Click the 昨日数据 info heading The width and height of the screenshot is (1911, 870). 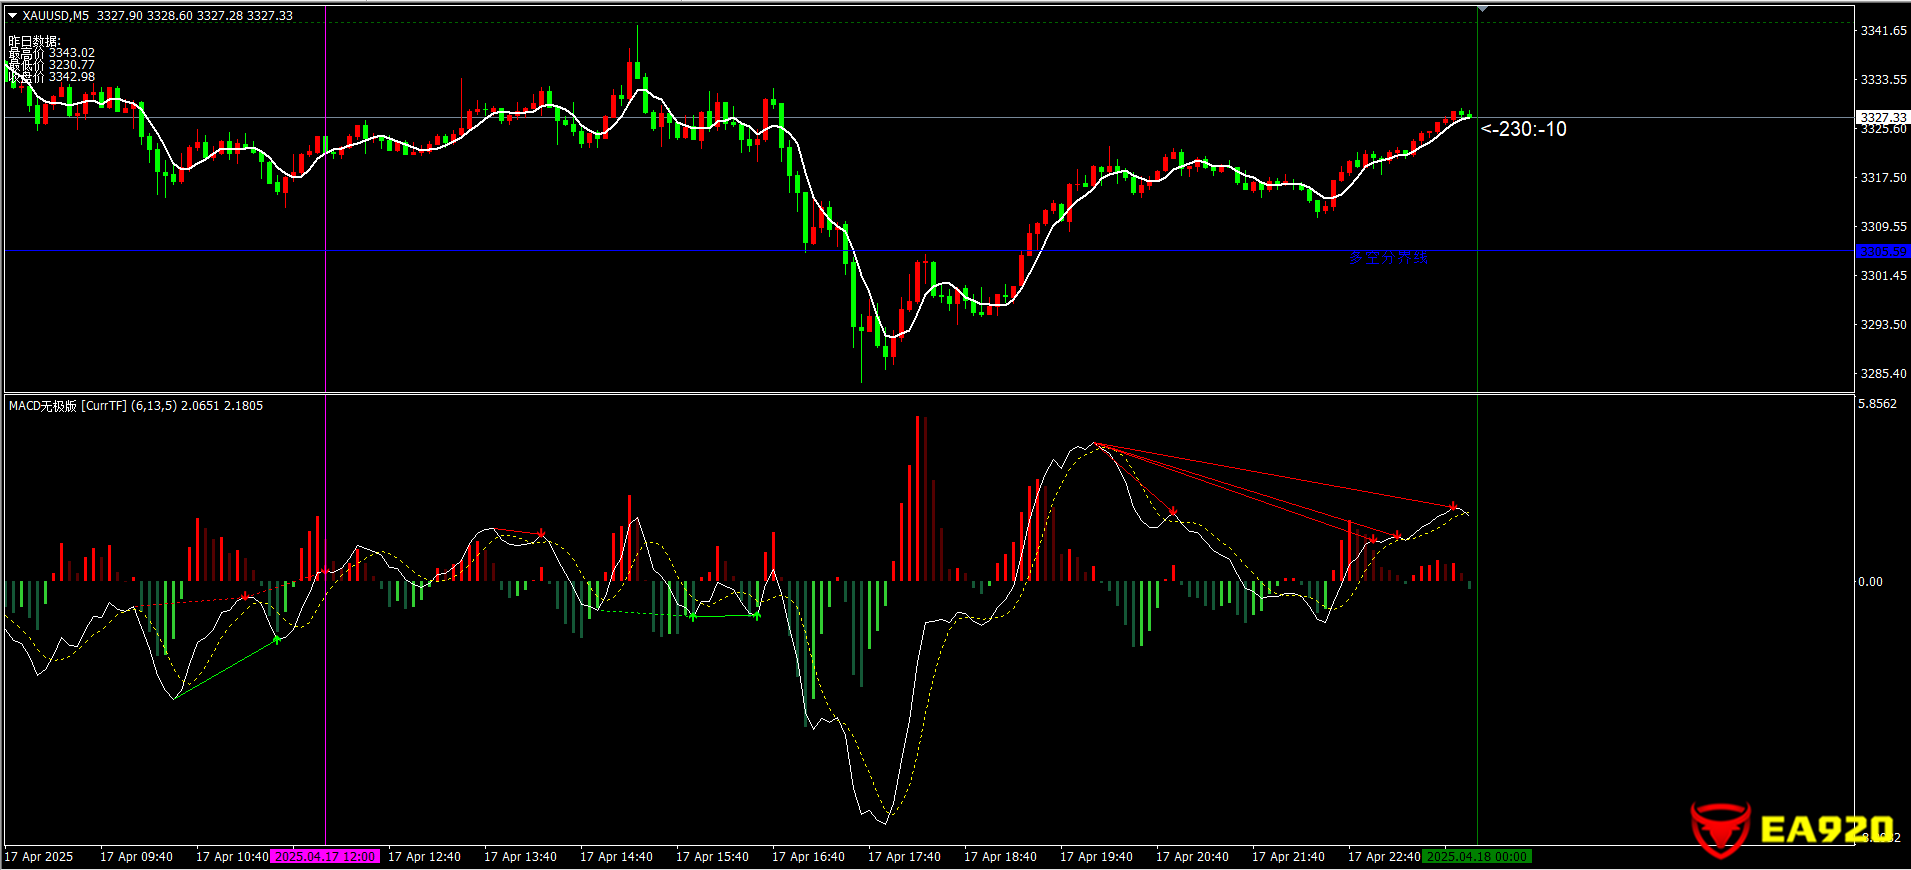pos(34,41)
